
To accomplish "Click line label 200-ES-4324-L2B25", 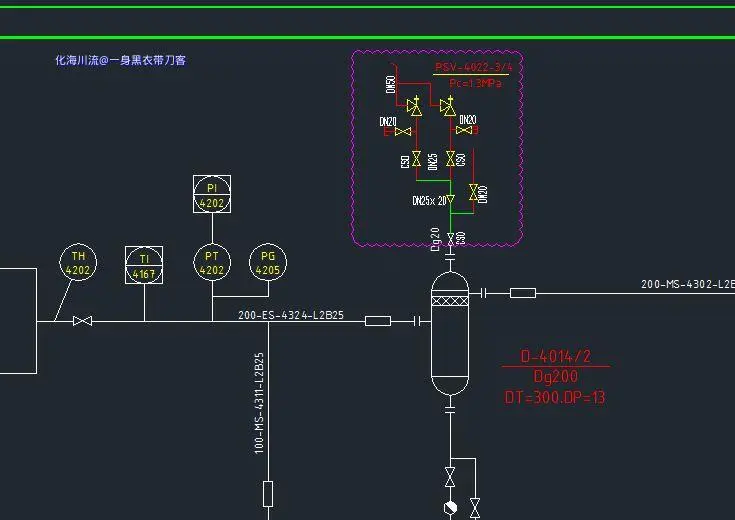I will 291,315.
